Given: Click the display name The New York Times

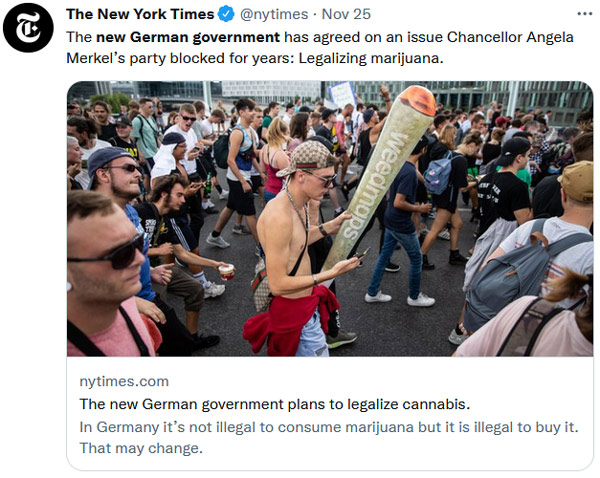Looking at the screenshot, I should coord(140,14).
